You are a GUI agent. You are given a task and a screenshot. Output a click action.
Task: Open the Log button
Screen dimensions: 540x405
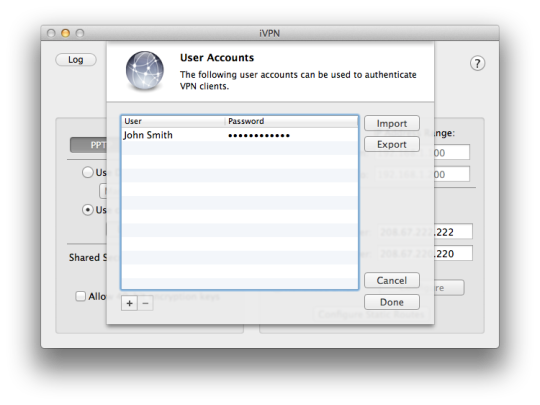pos(76,60)
